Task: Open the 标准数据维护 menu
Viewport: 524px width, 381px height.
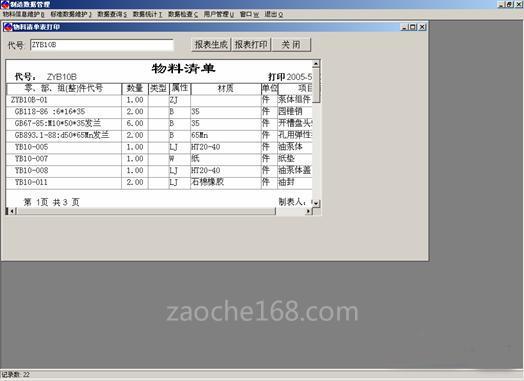Action: [x=71, y=14]
